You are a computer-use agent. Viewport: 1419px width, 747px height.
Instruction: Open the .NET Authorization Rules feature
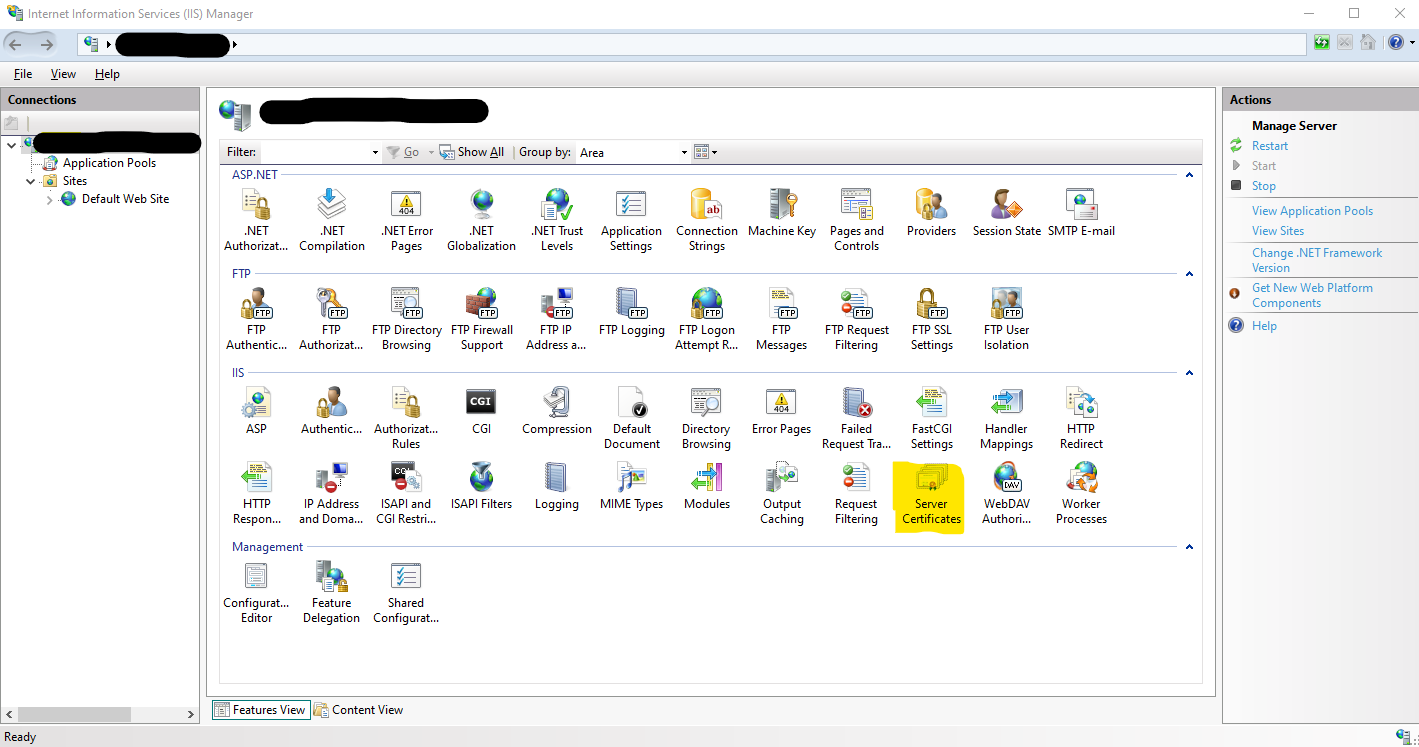[x=257, y=220]
